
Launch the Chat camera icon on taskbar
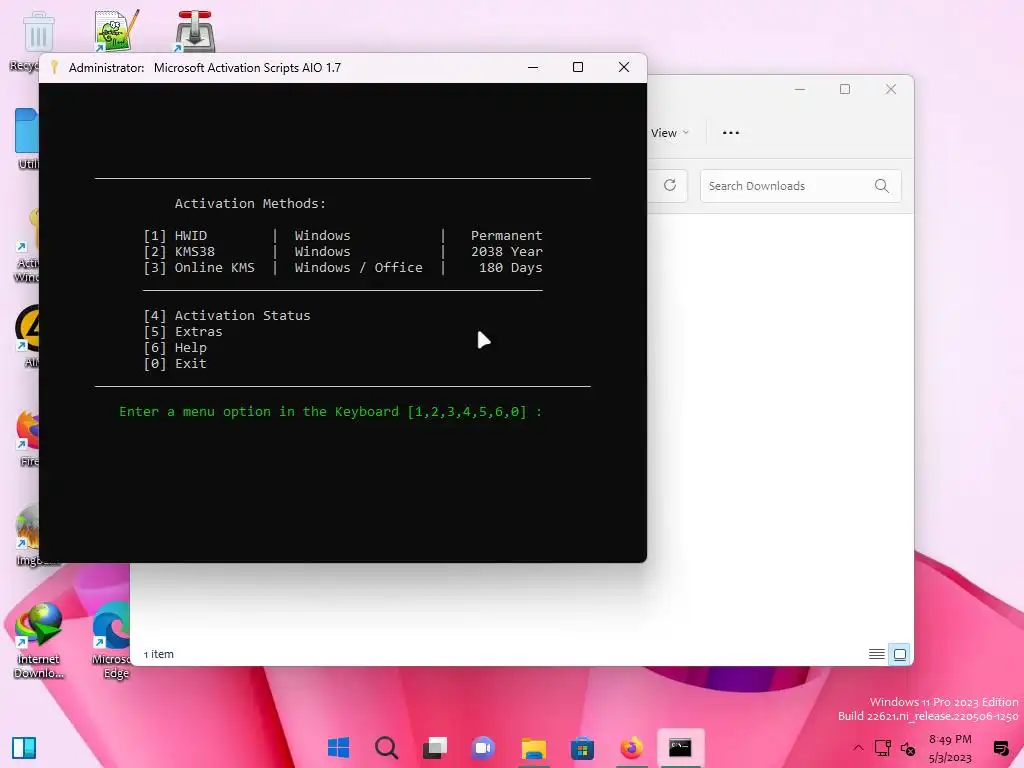pyautogui.click(x=483, y=747)
